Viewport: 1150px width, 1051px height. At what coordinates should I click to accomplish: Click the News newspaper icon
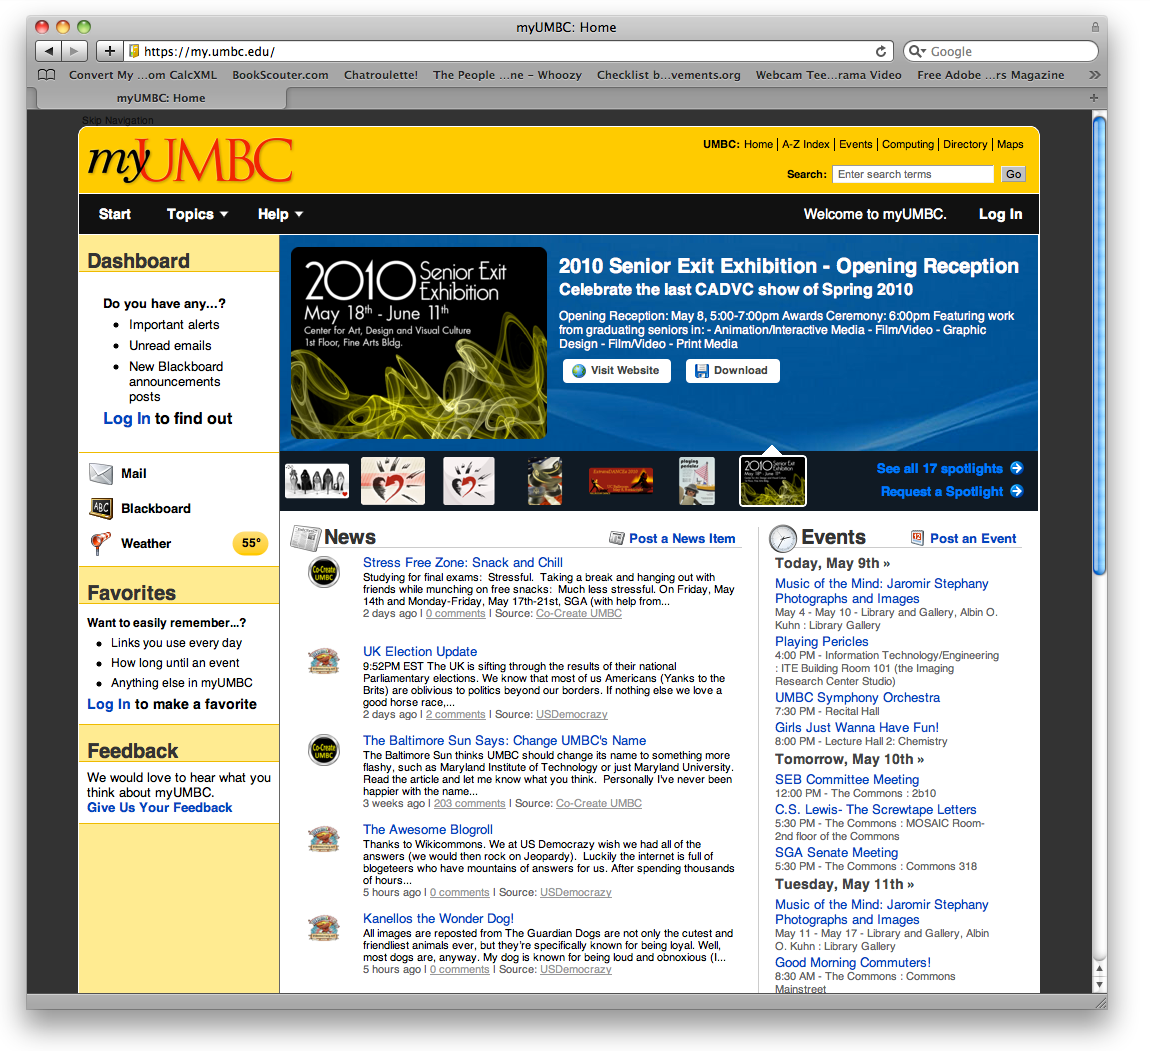click(305, 538)
